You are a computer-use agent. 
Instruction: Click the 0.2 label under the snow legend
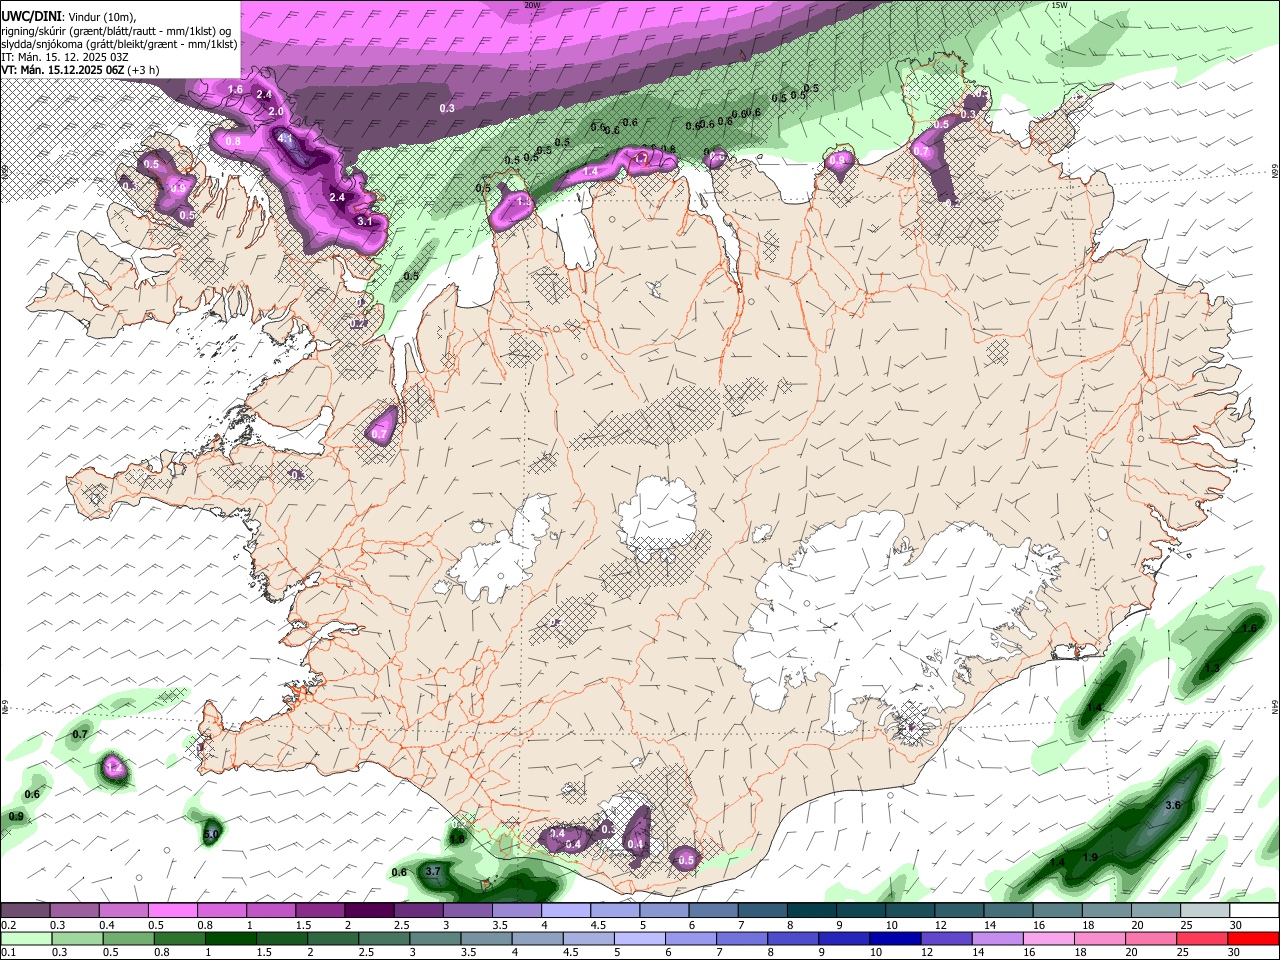click(8, 924)
